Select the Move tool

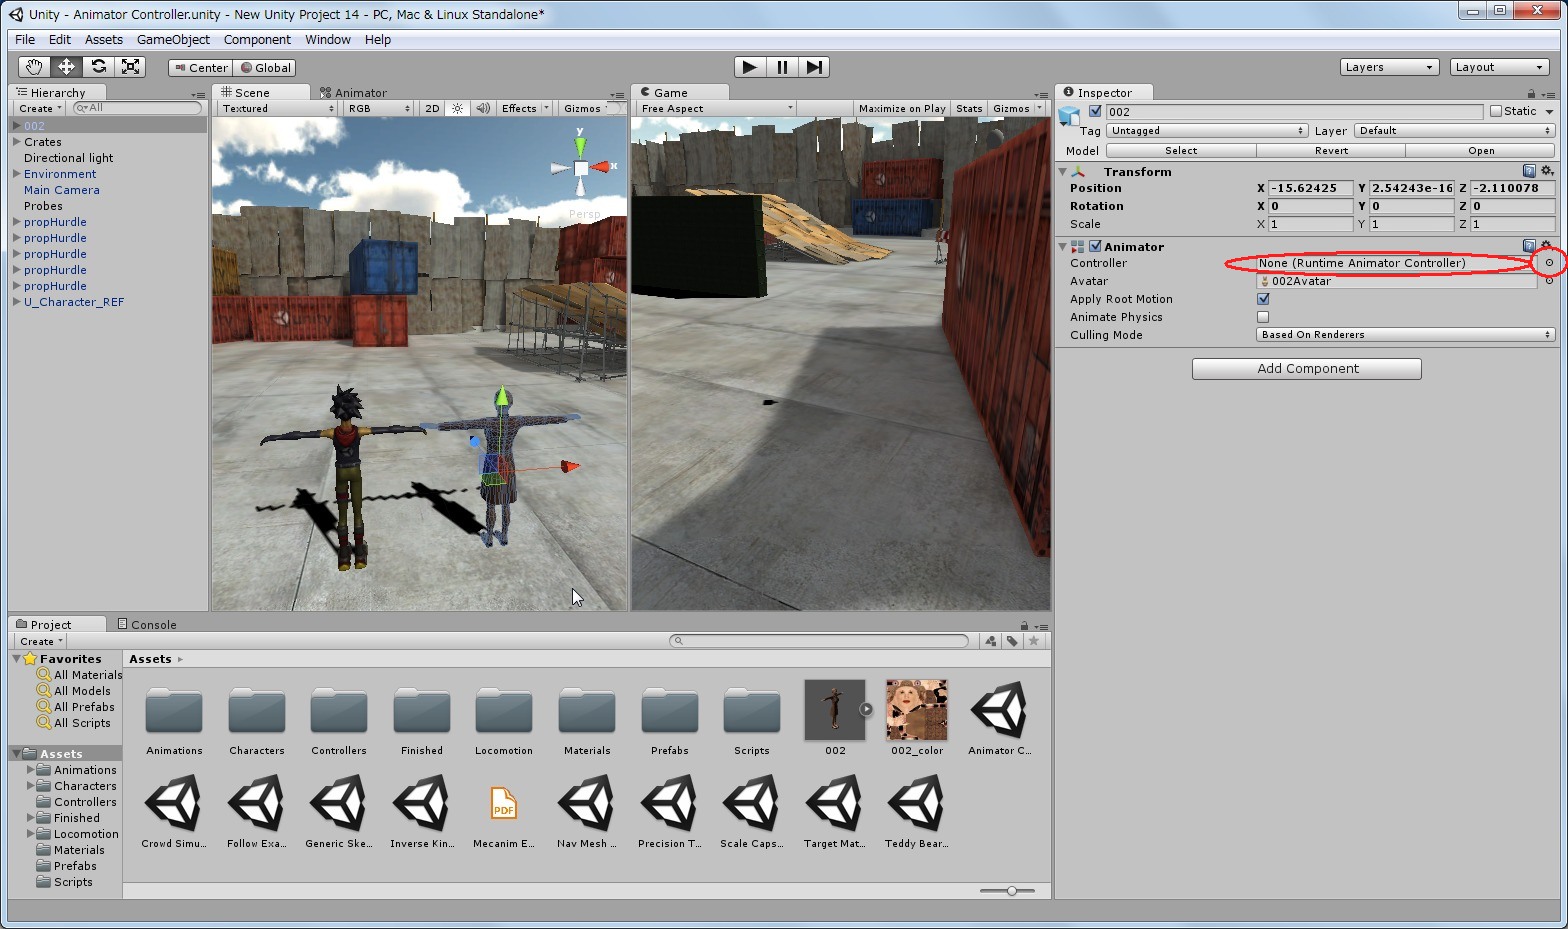tap(66, 67)
